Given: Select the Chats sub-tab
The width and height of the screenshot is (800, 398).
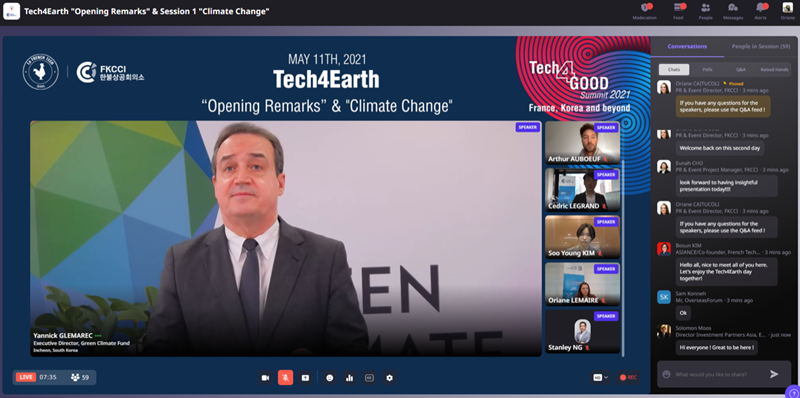Looking at the screenshot, I should click(x=673, y=69).
